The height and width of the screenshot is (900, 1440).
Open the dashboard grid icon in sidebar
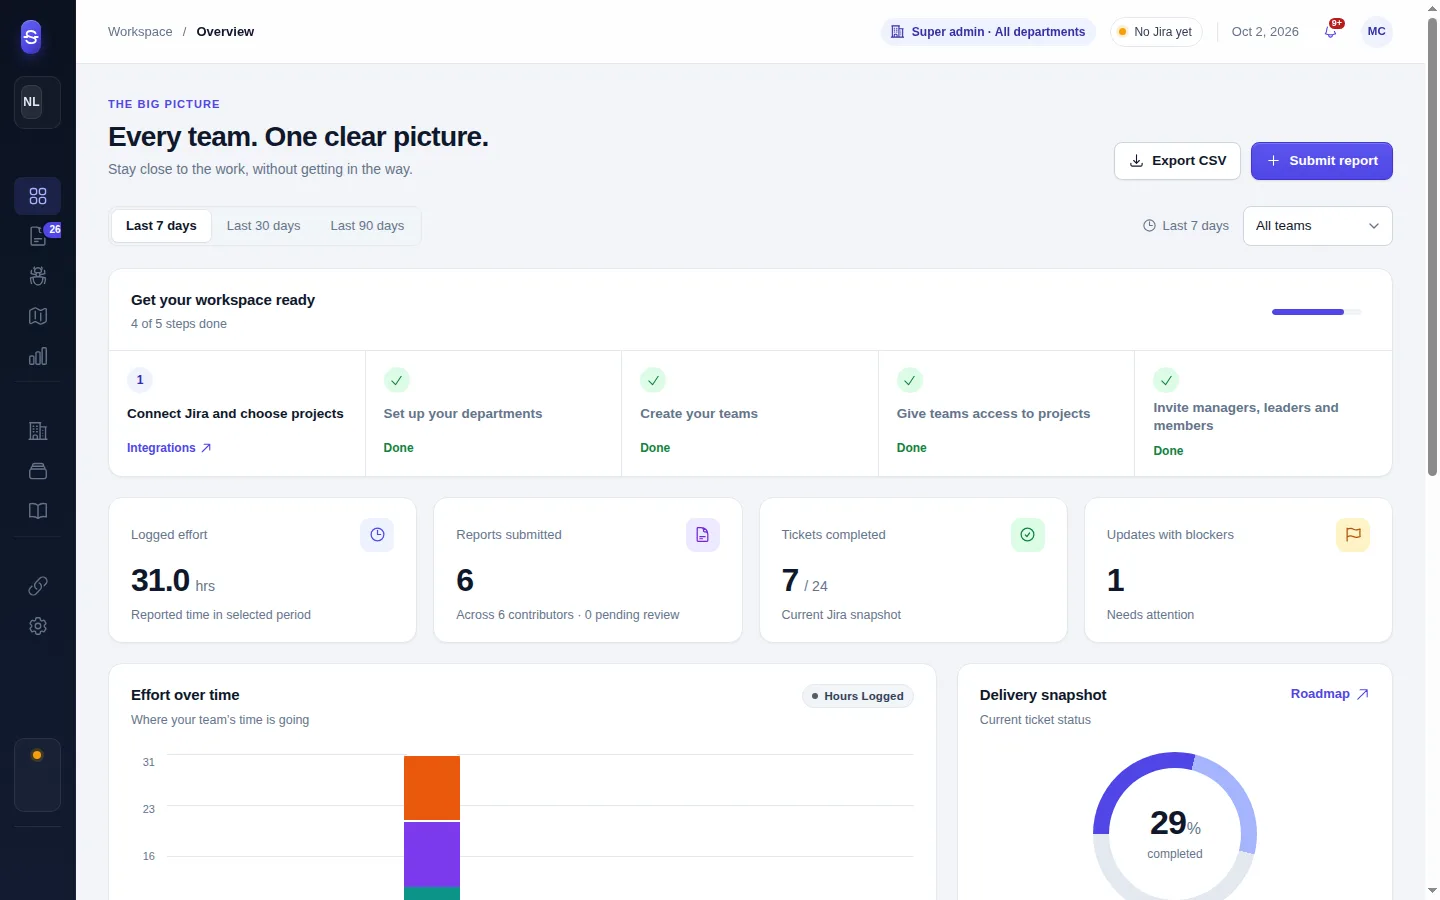38,196
